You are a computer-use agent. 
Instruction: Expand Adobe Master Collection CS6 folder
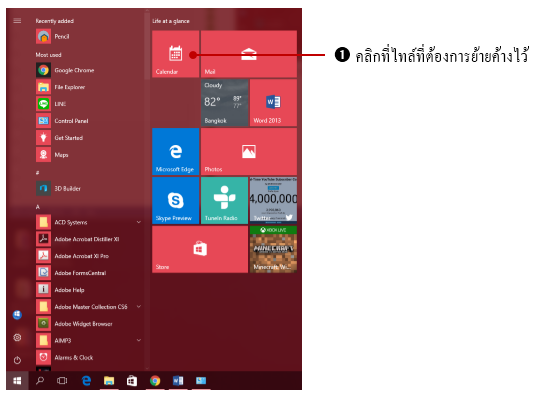139,307
